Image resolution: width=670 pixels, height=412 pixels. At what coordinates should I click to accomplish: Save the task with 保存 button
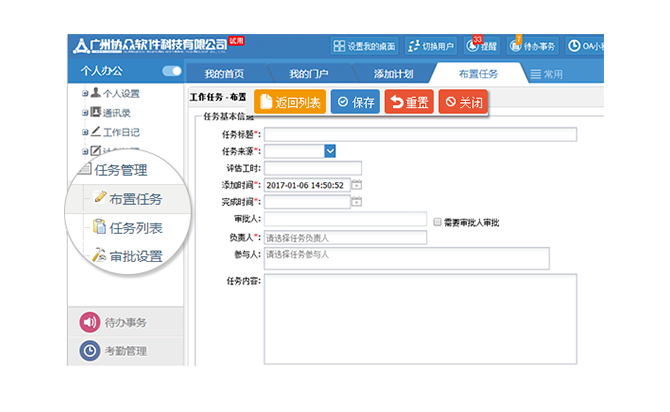click(x=354, y=102)
